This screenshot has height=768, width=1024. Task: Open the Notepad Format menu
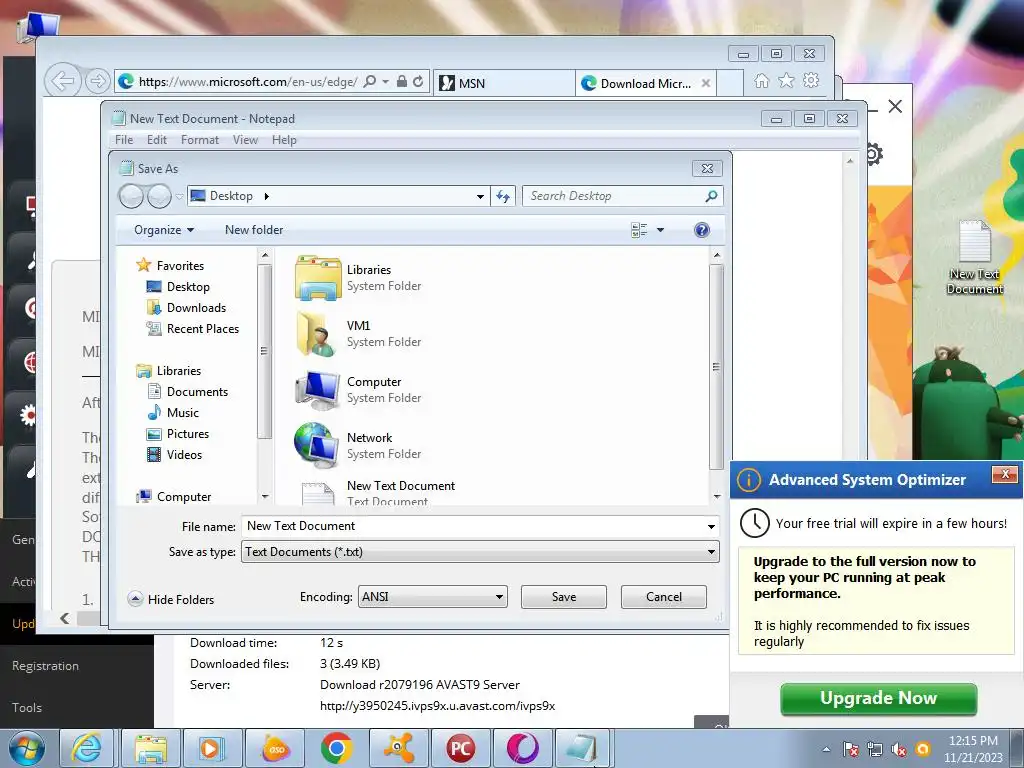200,140
